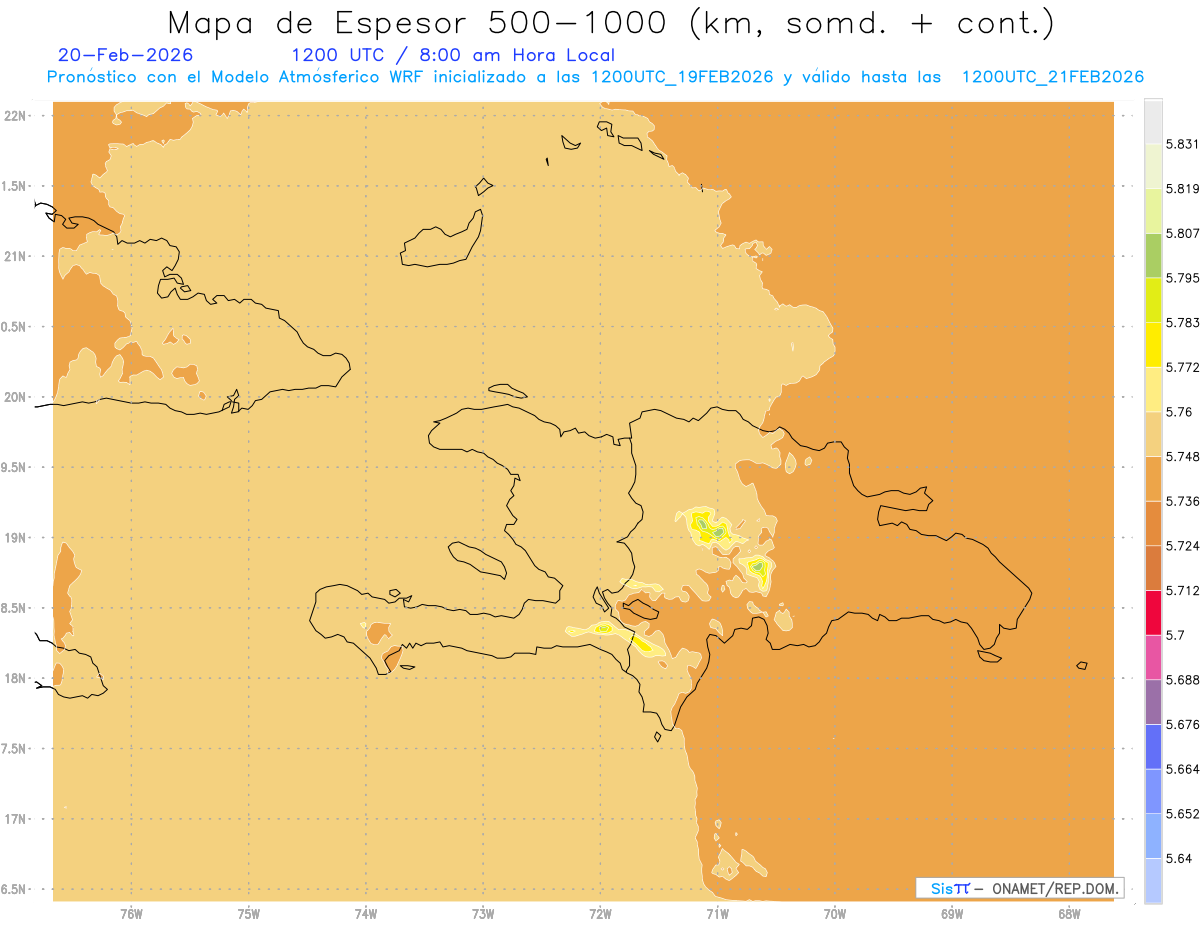The width and height of the screenshot is (1200, 927).
Task: Click the latitude label '19N'
Action: (16, 538)
